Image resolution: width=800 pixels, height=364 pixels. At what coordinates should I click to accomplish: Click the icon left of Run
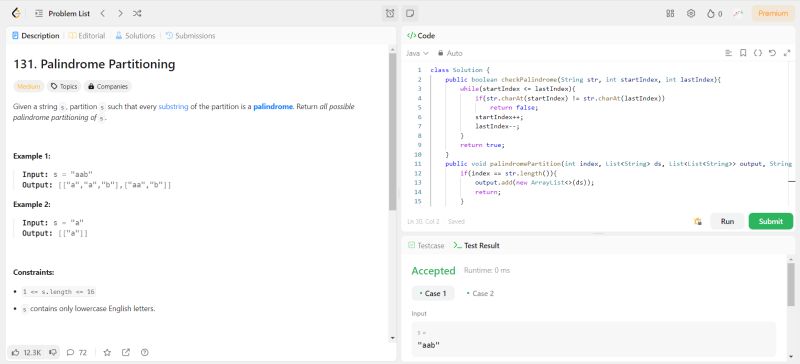(x=698, y=222)
